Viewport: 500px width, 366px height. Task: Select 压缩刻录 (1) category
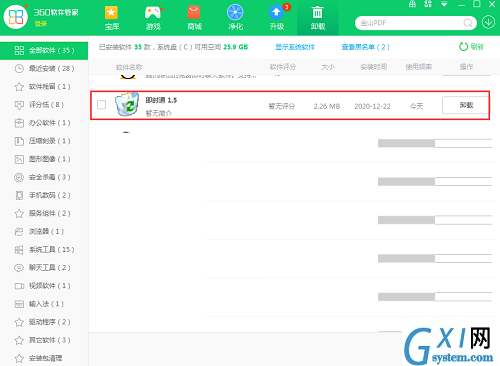click(x=44, y=141)
